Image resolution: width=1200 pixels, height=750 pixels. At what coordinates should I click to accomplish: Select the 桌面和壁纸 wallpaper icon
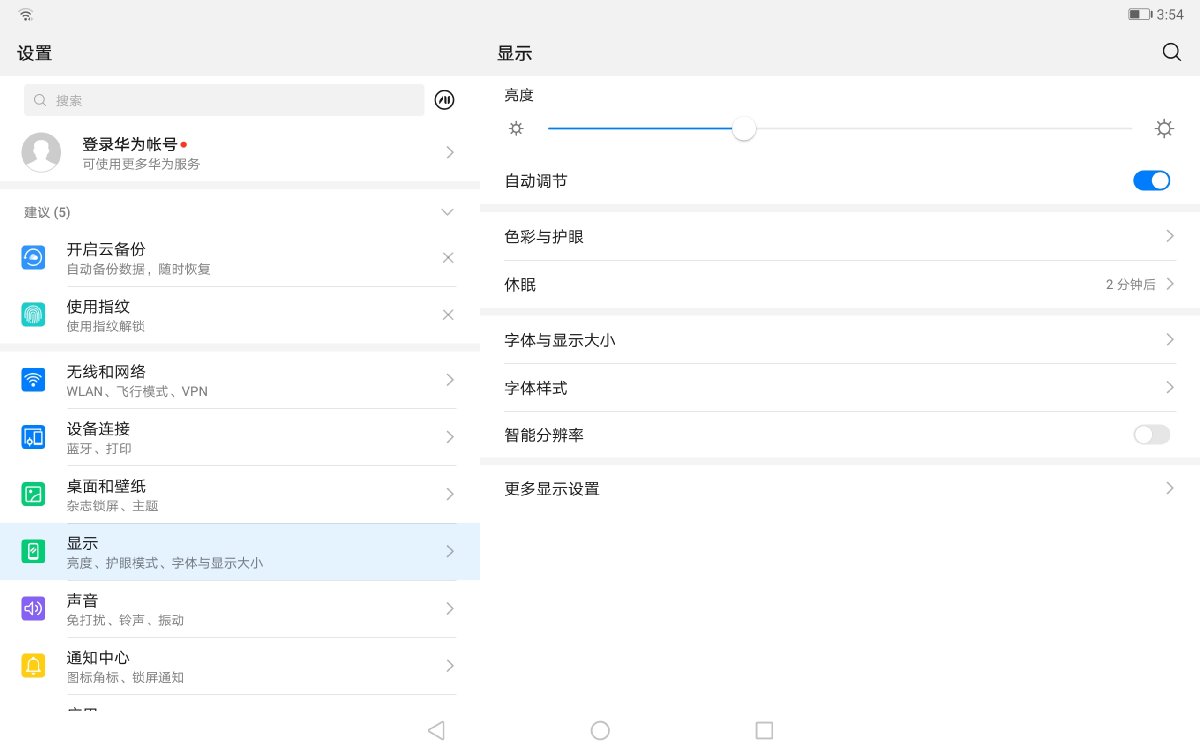pyautogui.click(x=33, y=494)
